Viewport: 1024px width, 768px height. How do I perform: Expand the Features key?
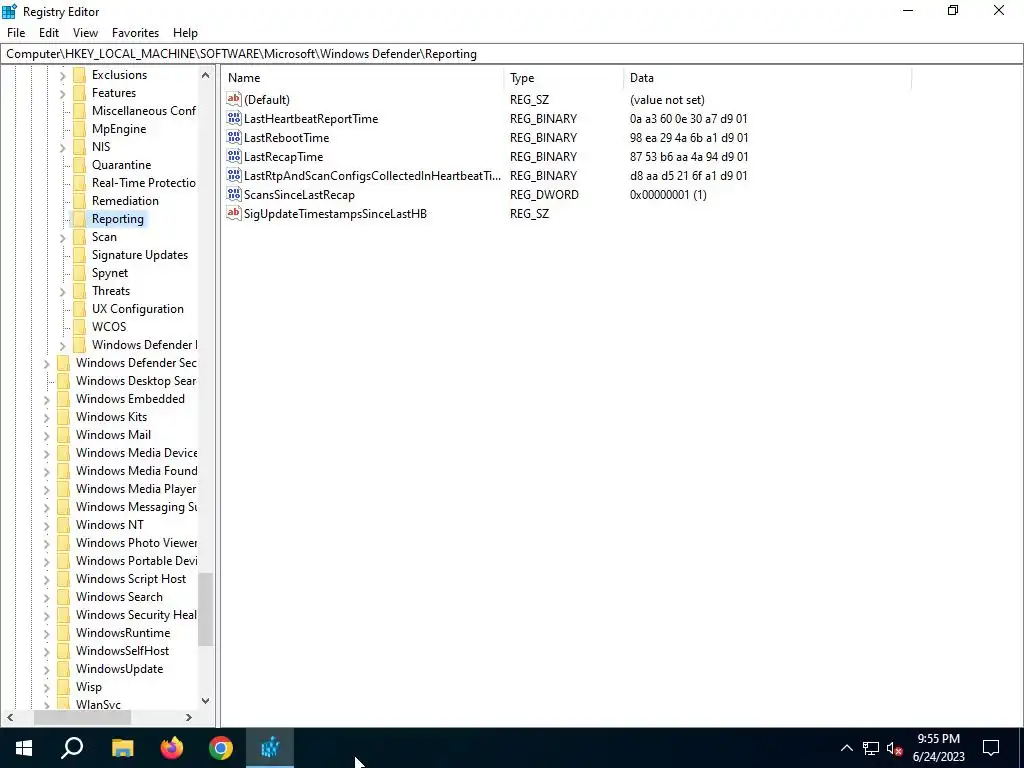pos(63,93)
